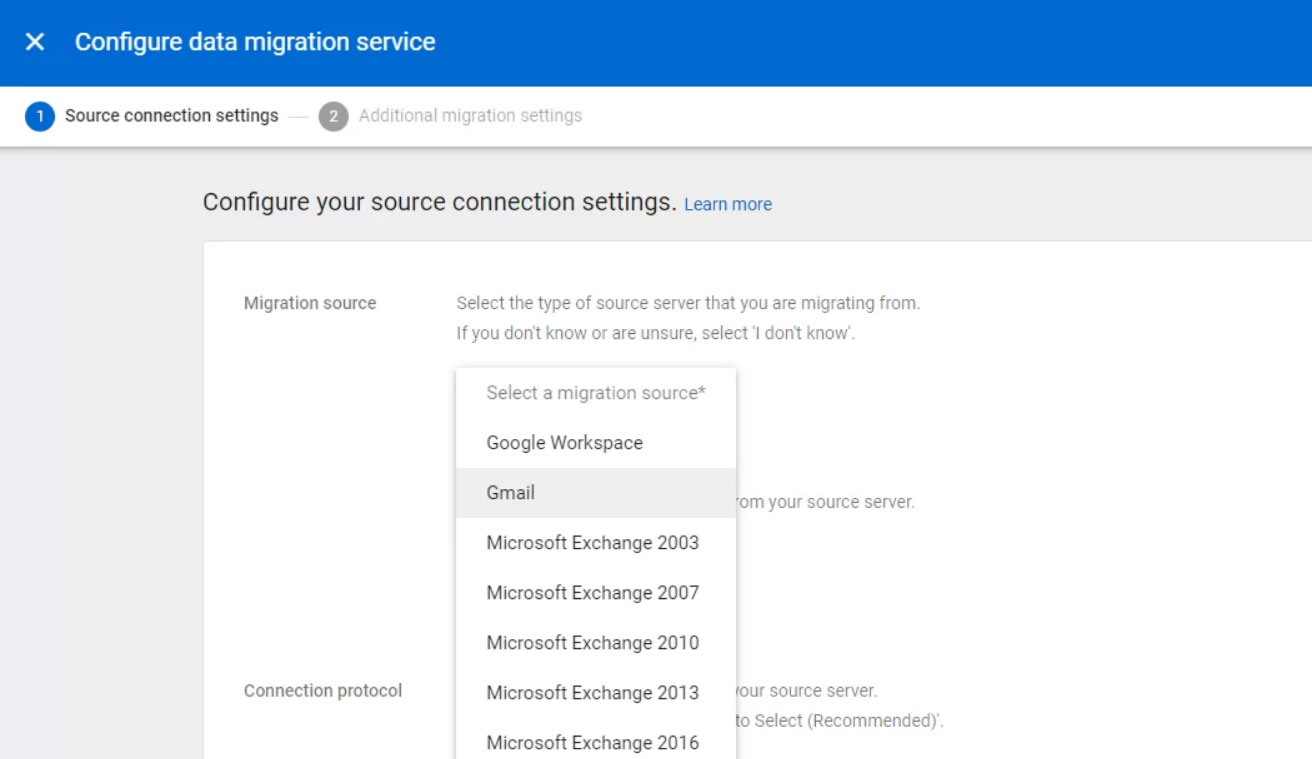Pick Microsoft Exchange 2007 as source
Viewport: 1312px width, 759px height.
tap(591, 592)
